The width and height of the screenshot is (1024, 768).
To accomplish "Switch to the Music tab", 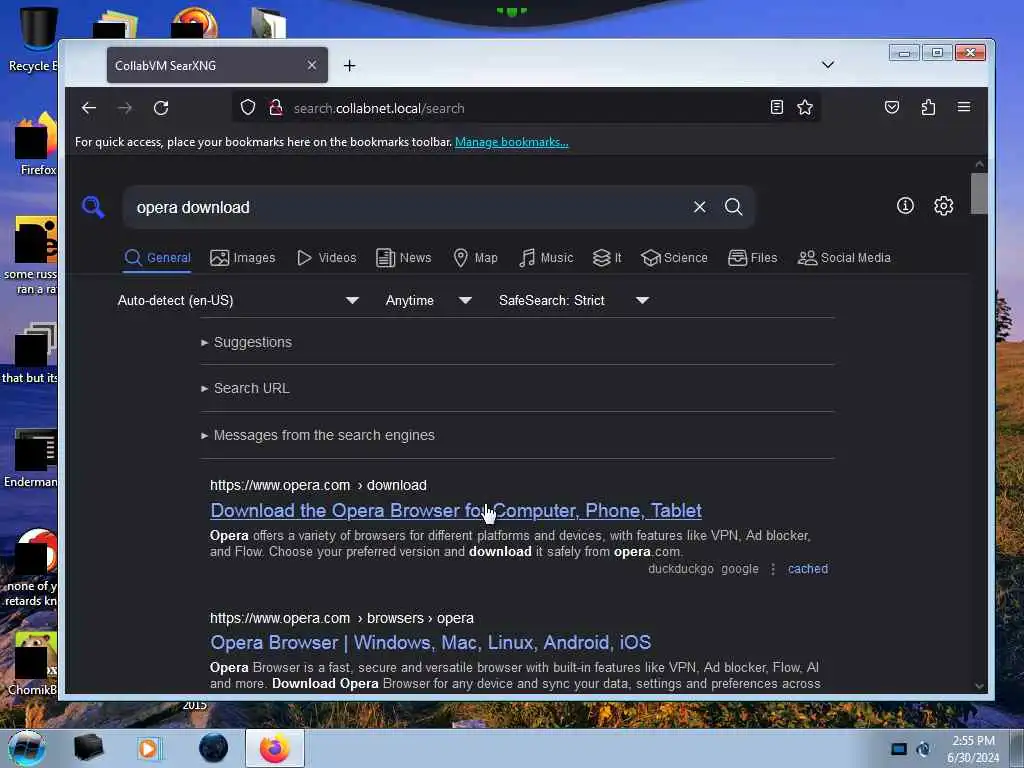I will click(546, 258).
